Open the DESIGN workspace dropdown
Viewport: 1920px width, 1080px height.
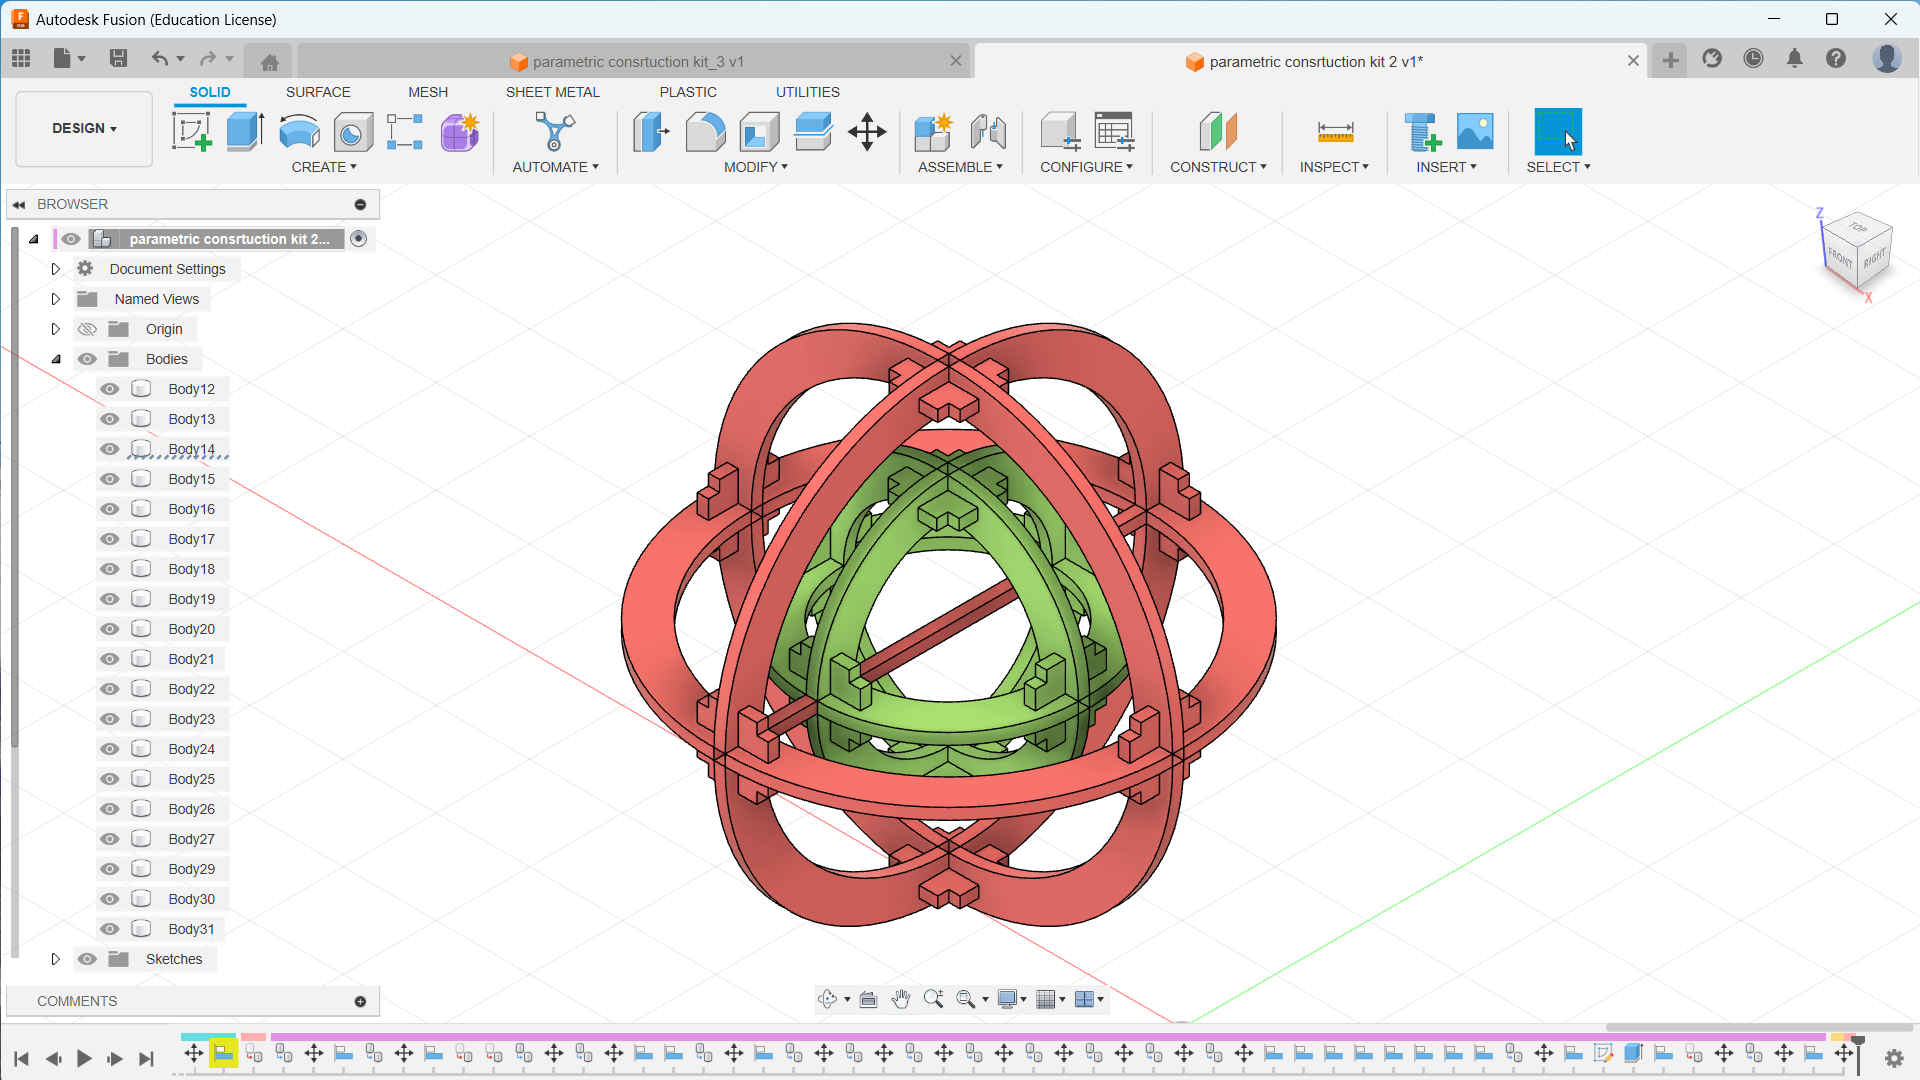pyautogui.click(x=84, y=128)
